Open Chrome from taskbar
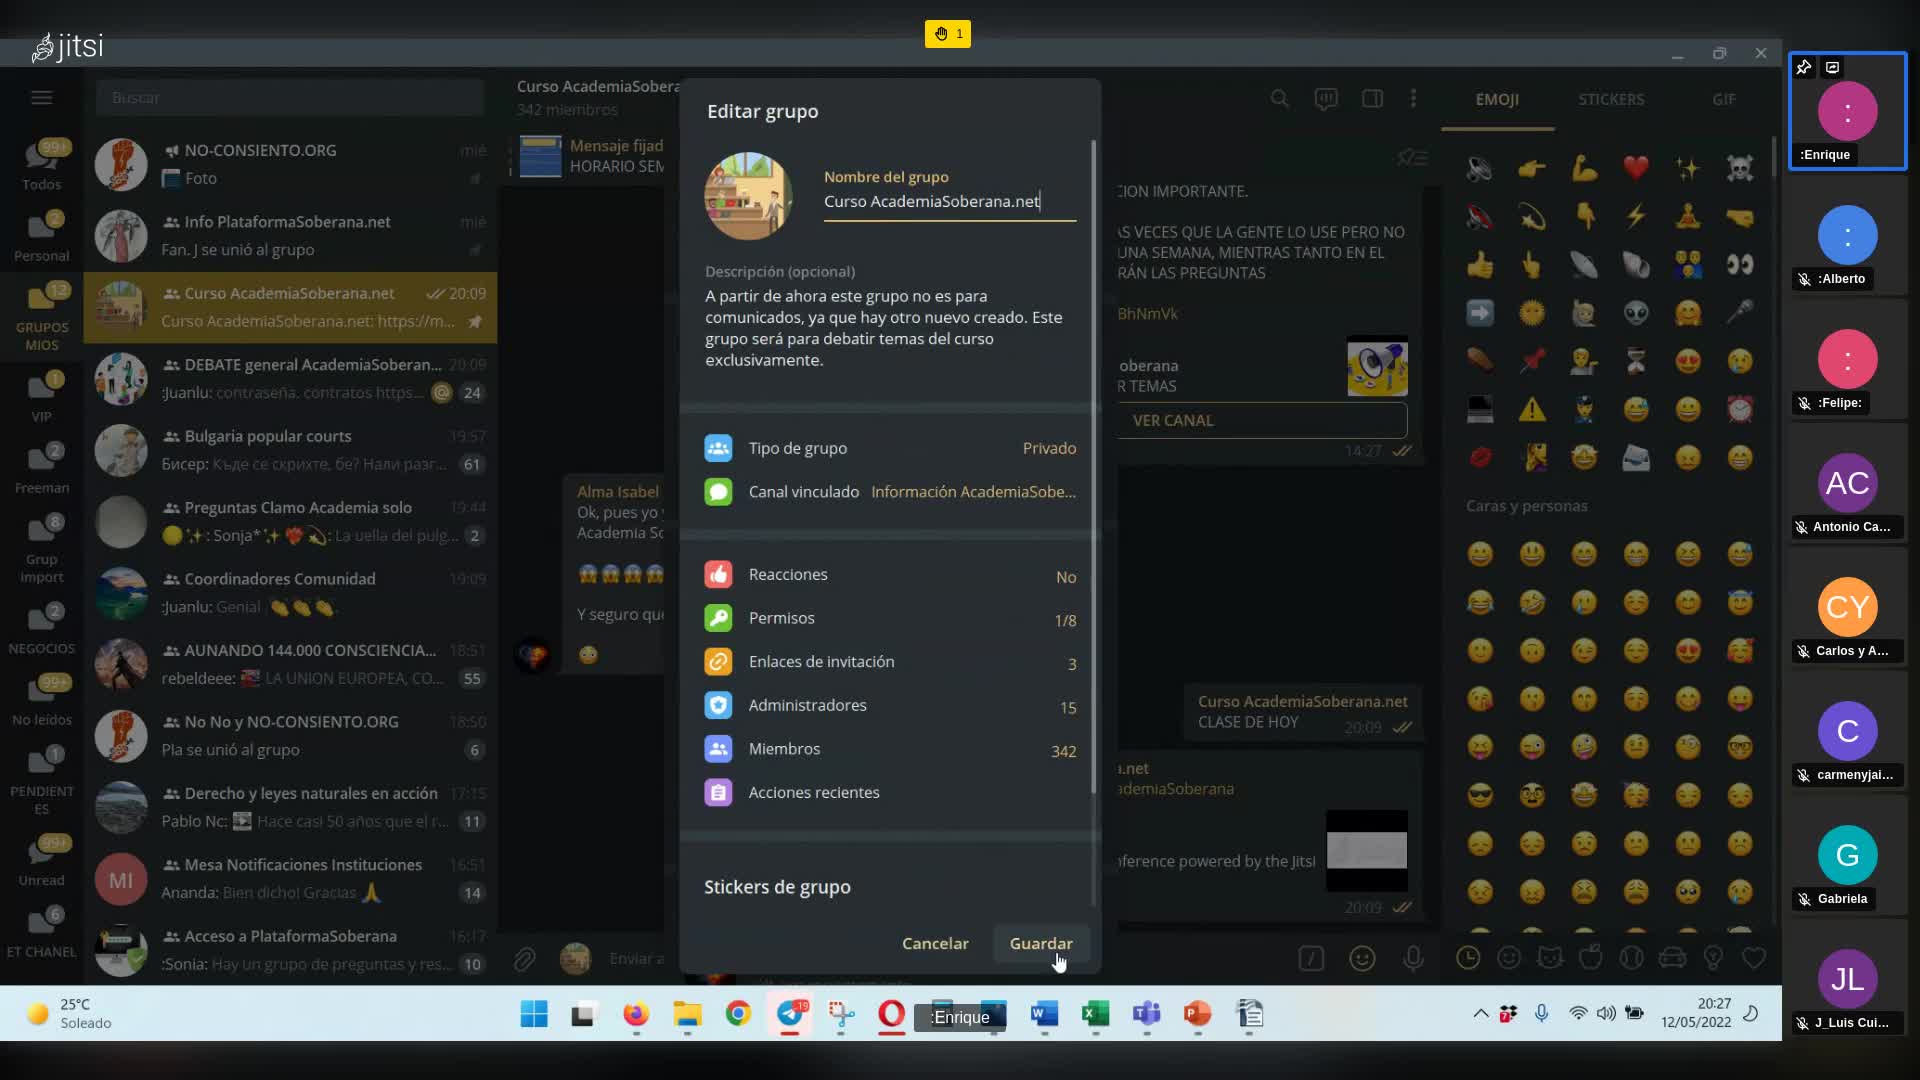1920x1080 pixels. tap(738, 1014)
